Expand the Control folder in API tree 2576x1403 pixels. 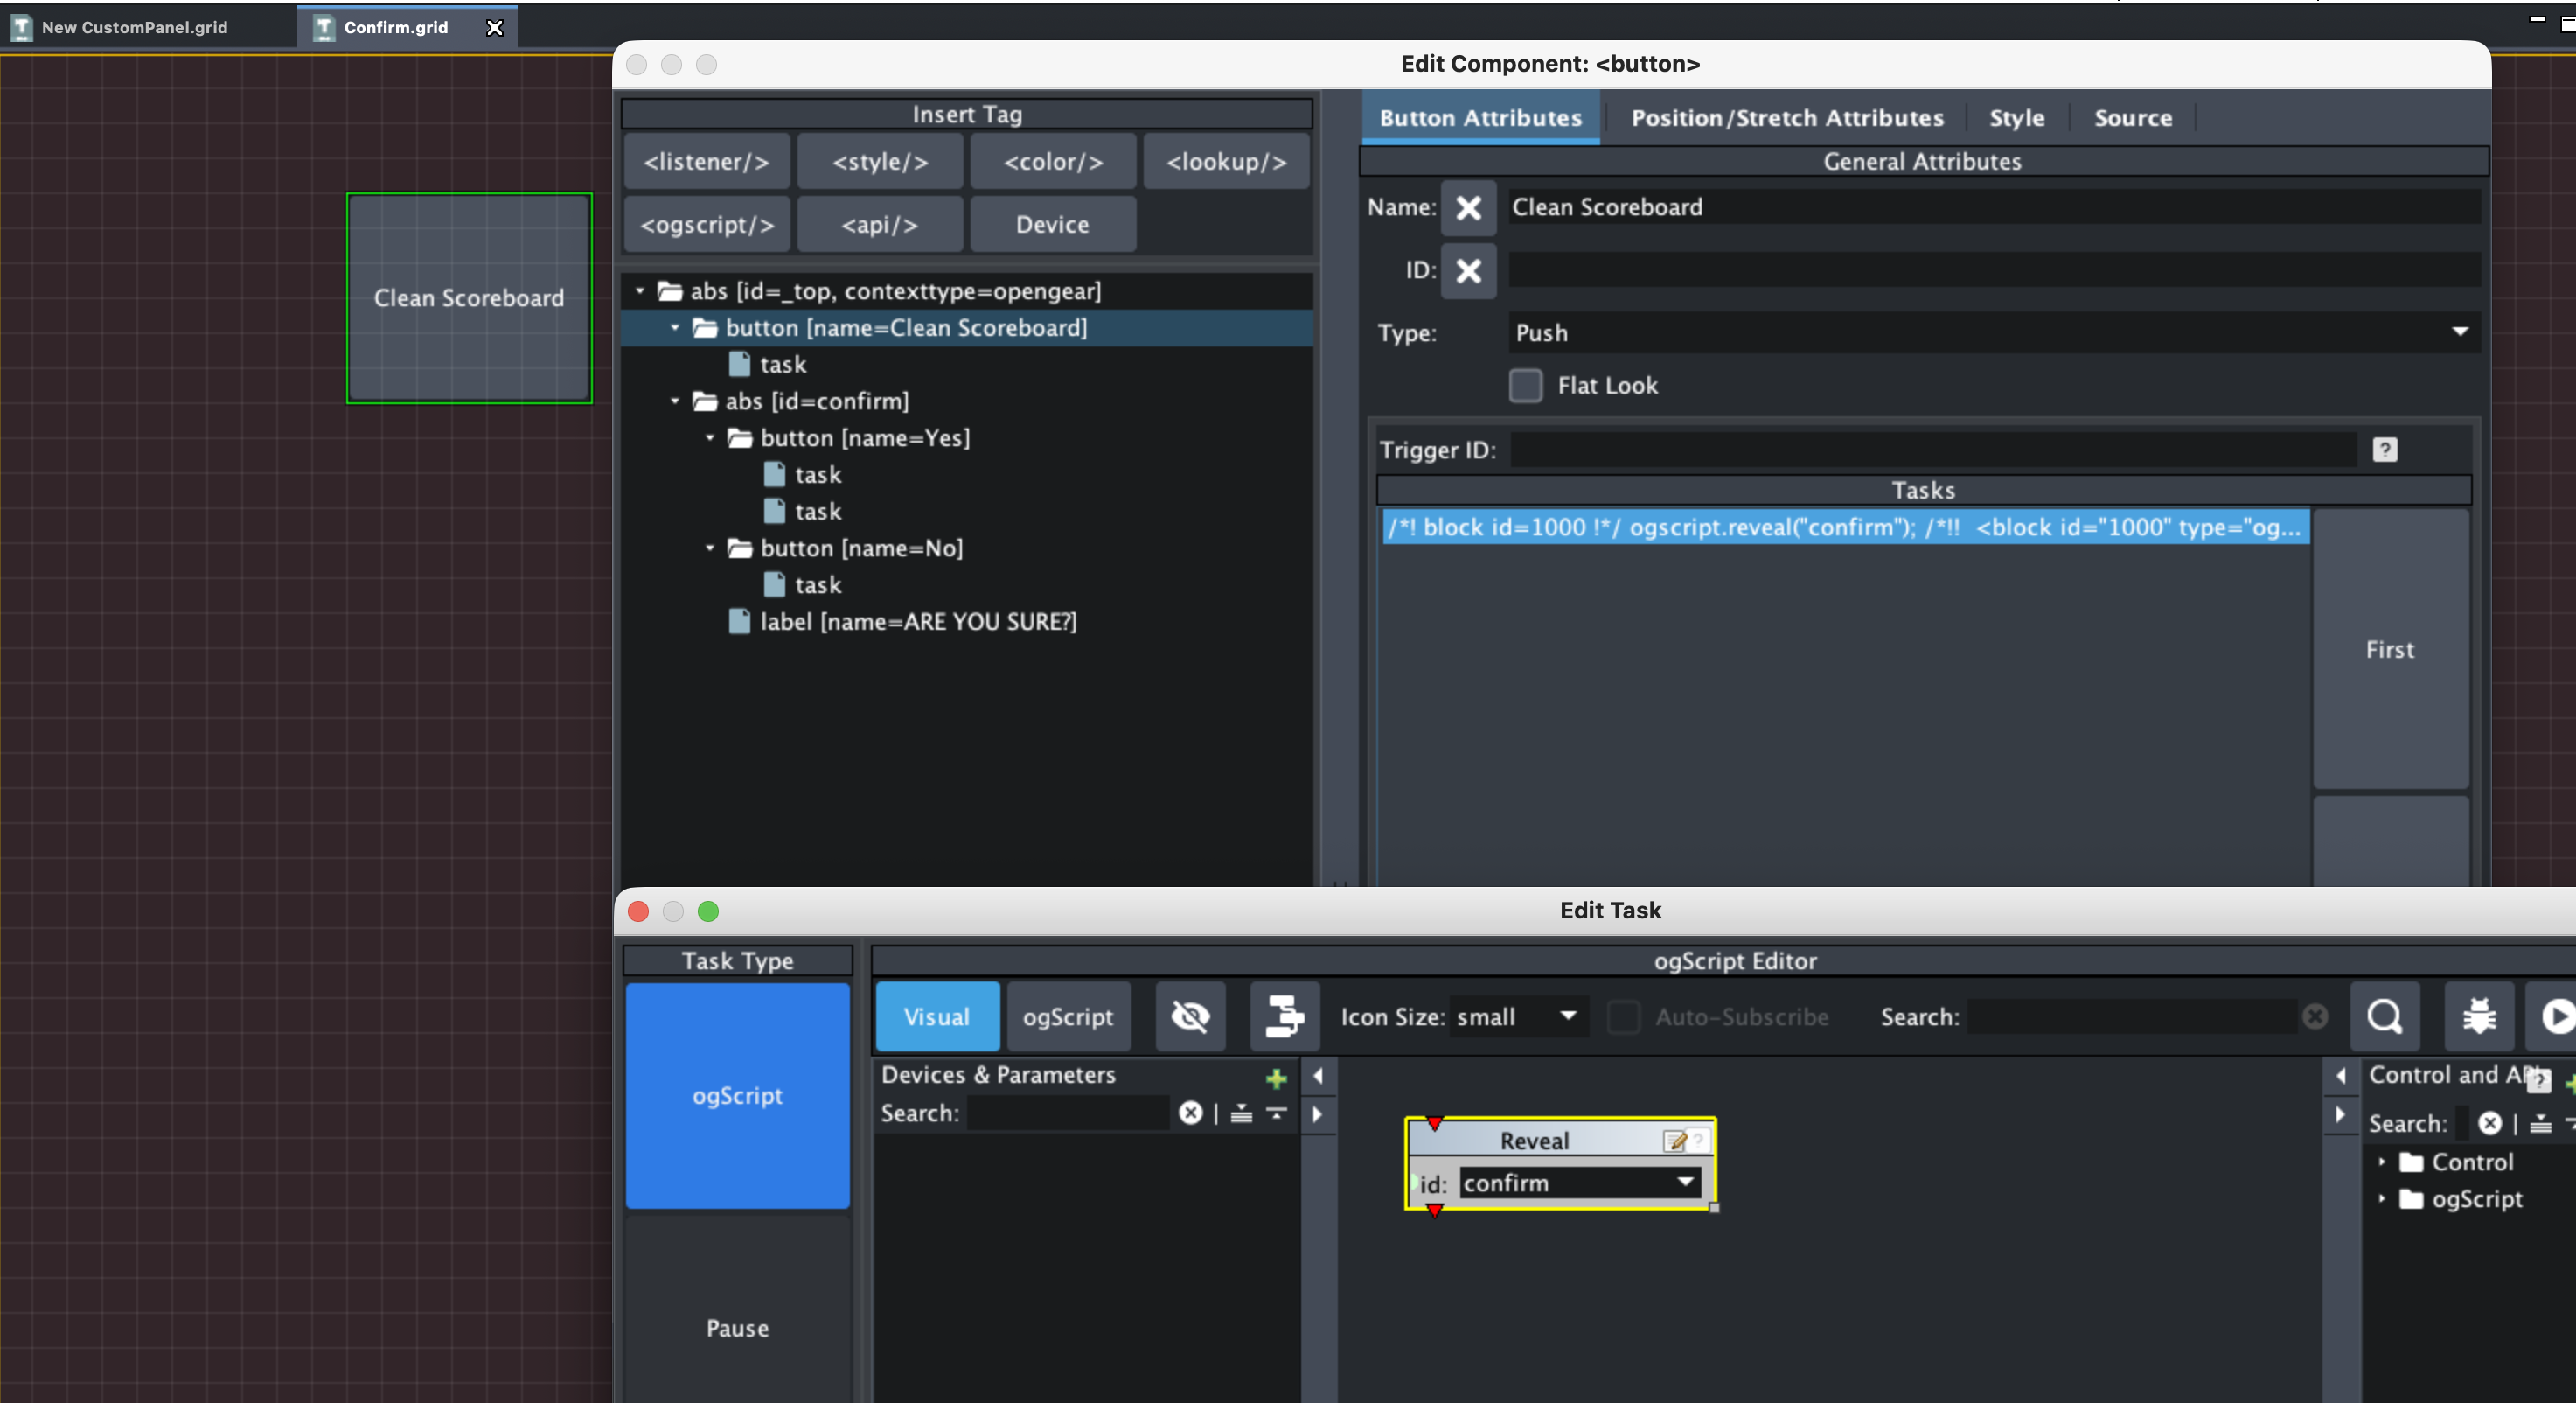[x=2382, y=1162]
